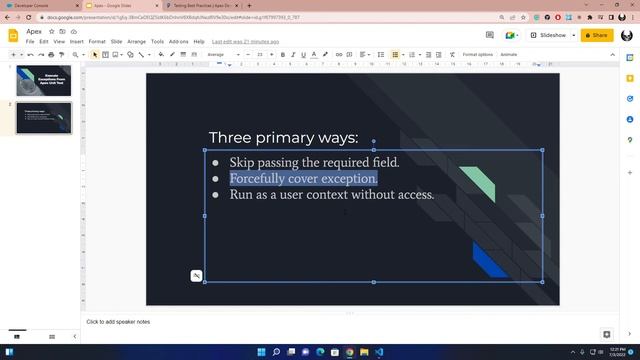
Task: Toggle underline formatting
Action: click(x=303, y=54)
